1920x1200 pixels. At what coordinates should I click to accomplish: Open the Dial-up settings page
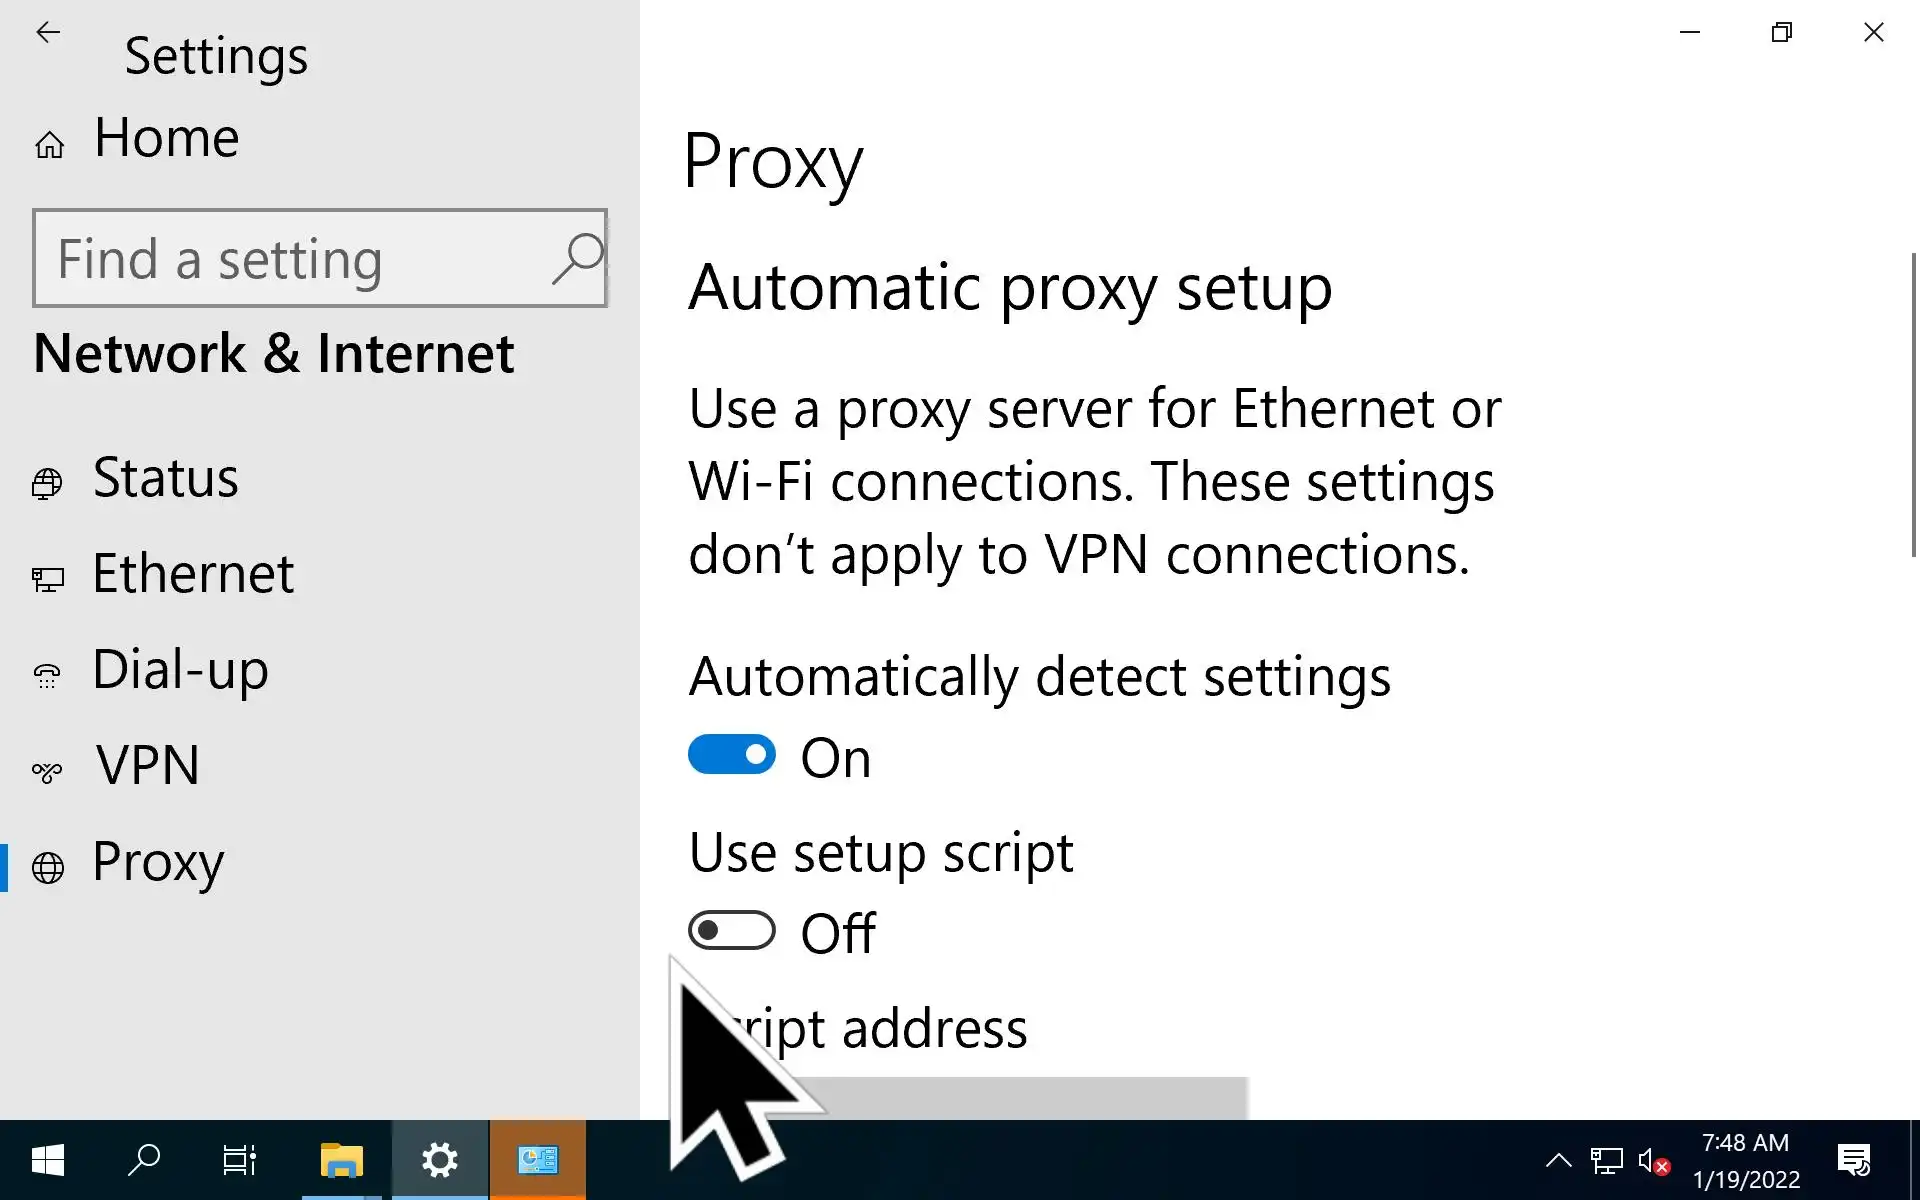click(180, 670)
